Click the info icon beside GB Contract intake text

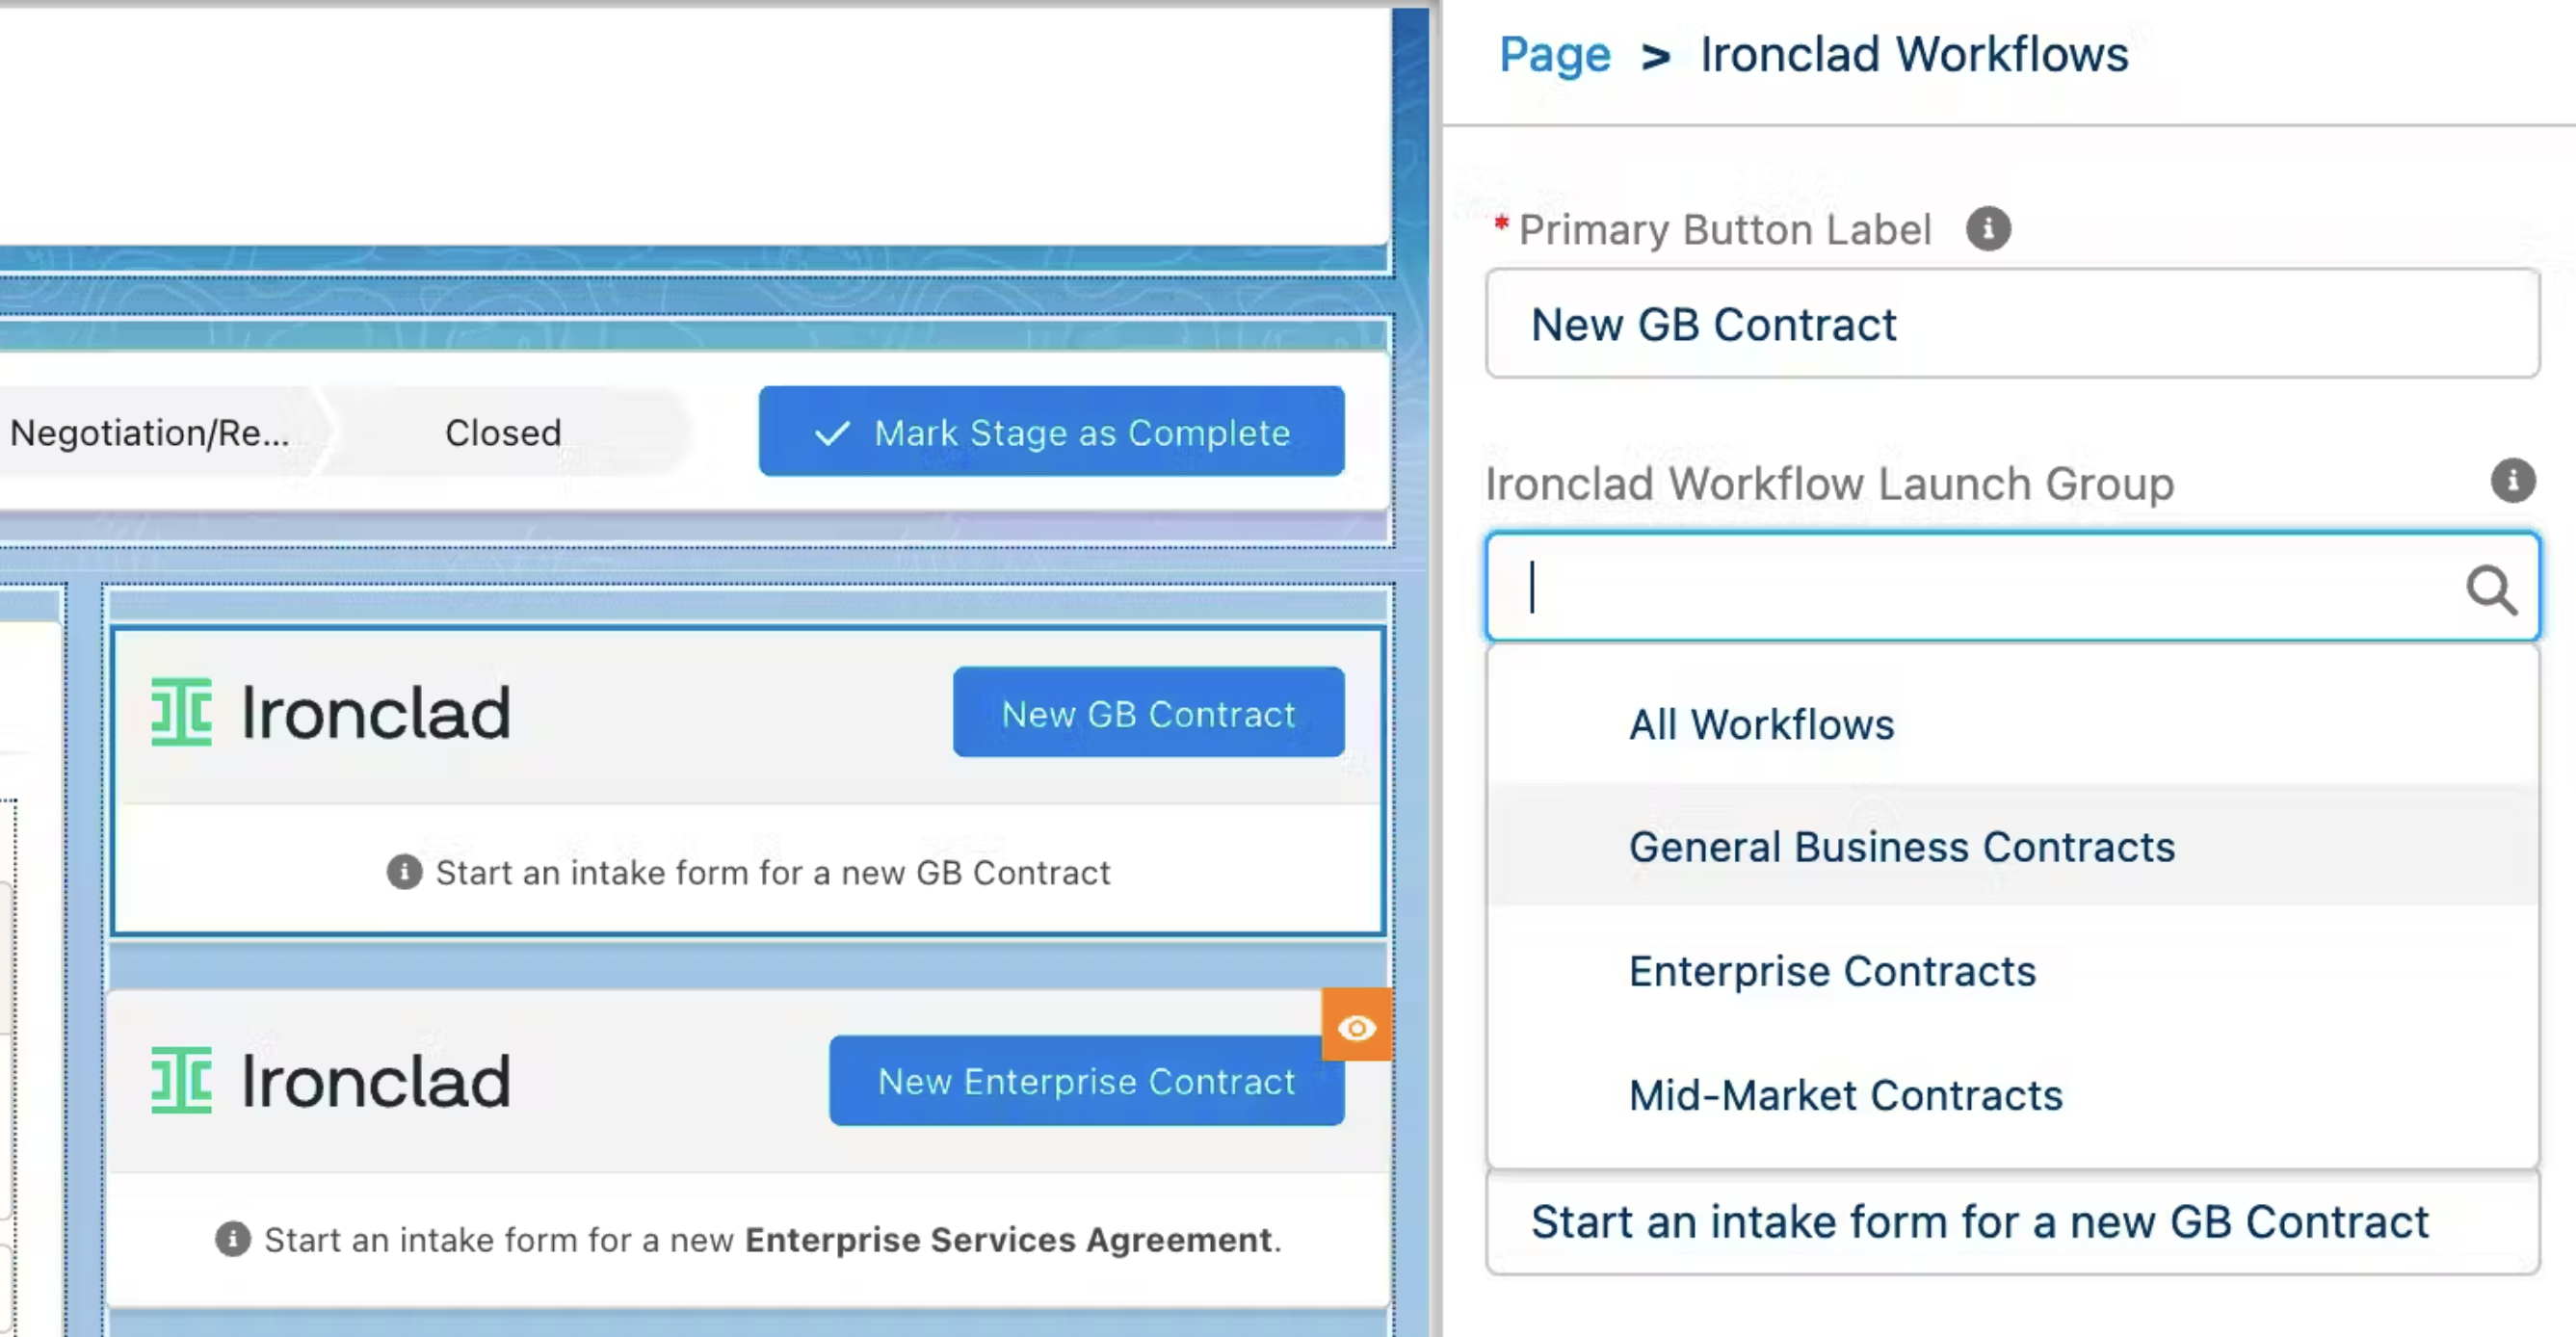(404, 872)
